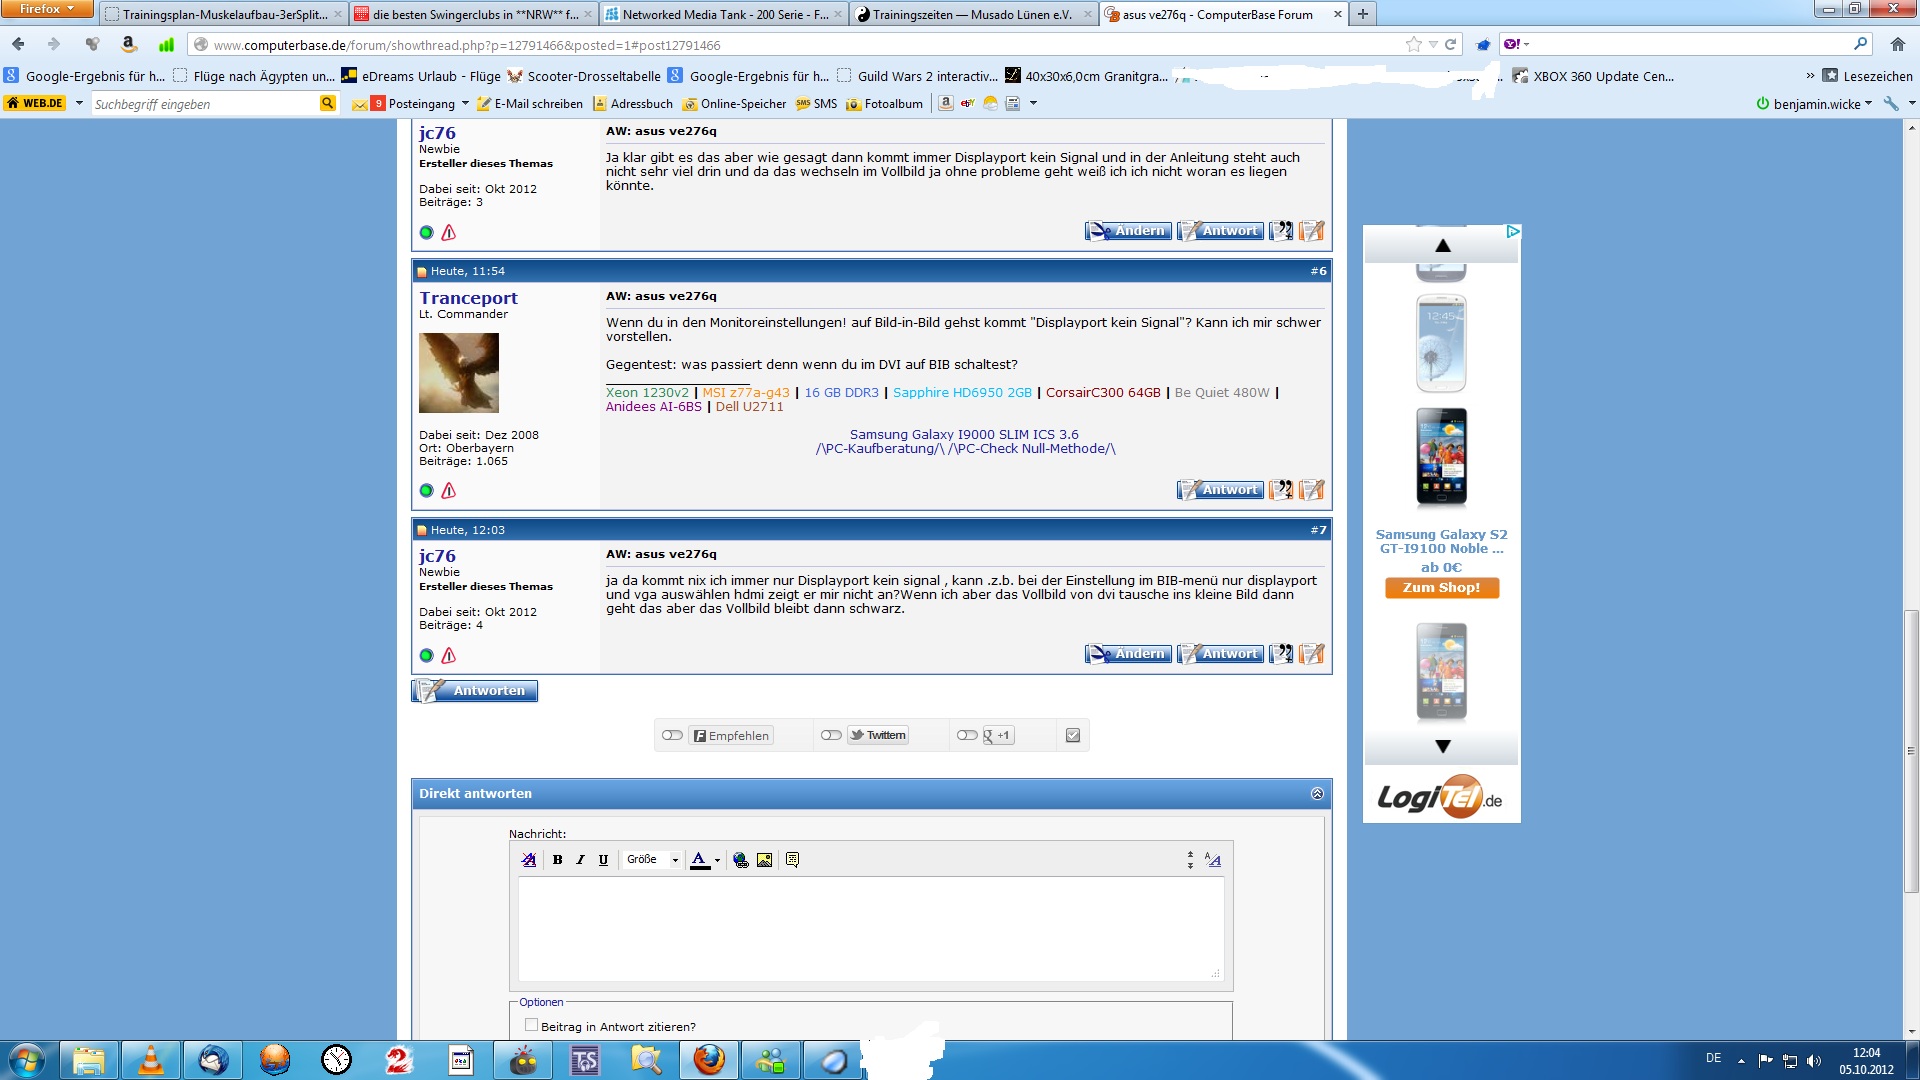Click the insert image icon

point(765,860)
